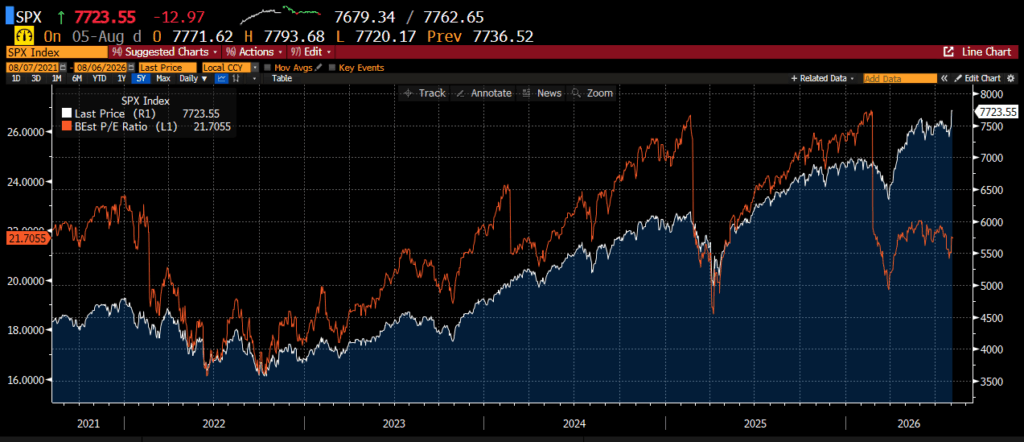1024x442 pixels.
Task: Click the L 7720.17 low value
Action: coord(376,36)
